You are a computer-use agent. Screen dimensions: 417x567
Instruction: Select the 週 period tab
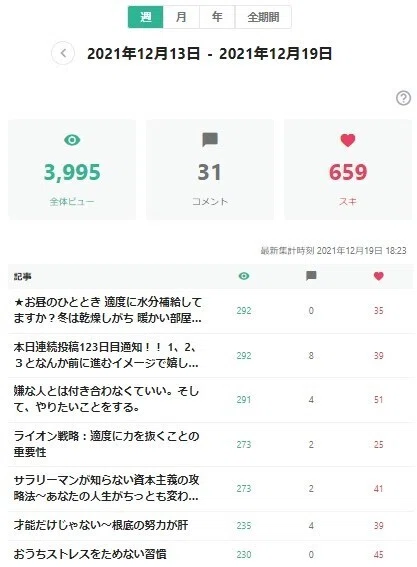[146, 17]
